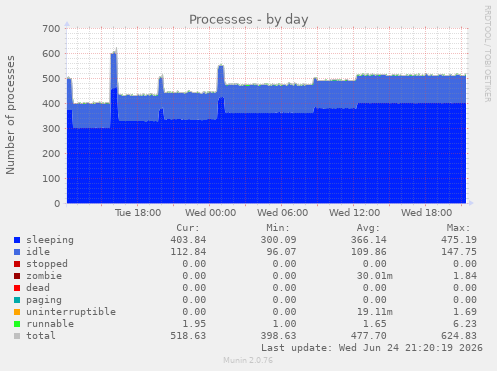Image resolution: width=497 pixels, height=371 pixels.
Task: Click the 'Min:' column header
Action: tap(278, 228)
